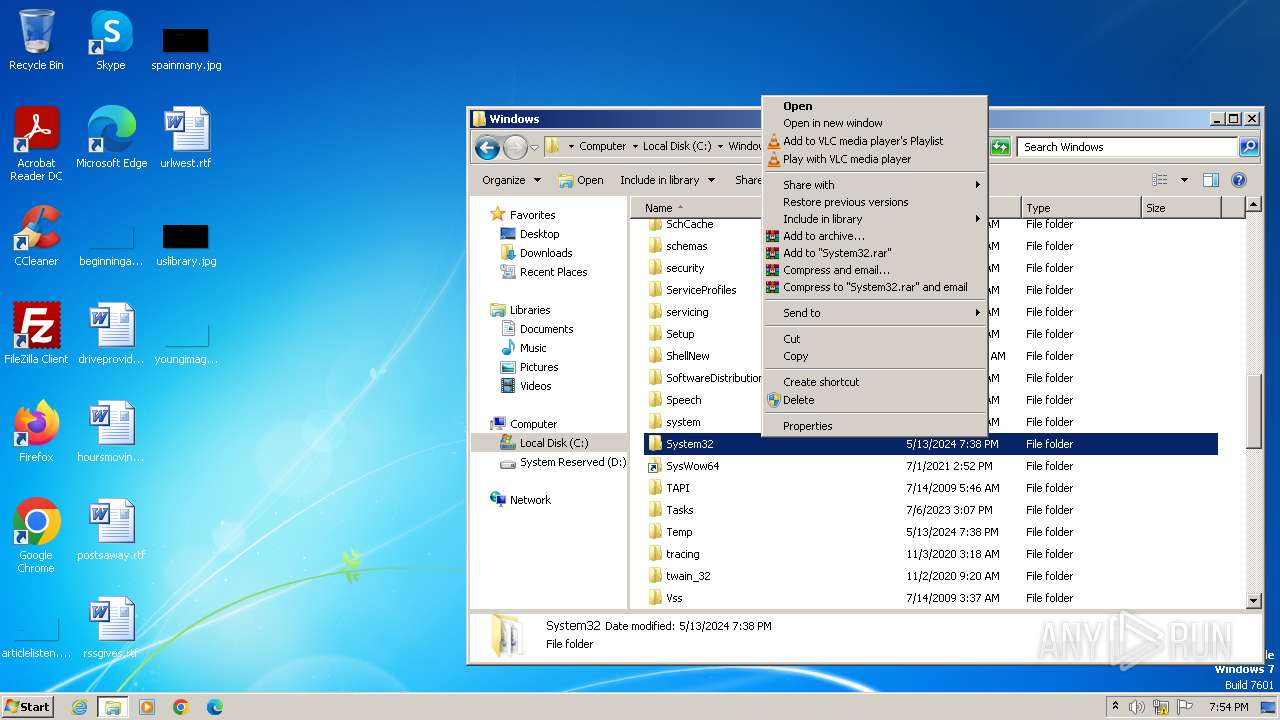Click the Explorer help question mark icon
Viewport: 1280px width, 720px height.
[1238, 180]
